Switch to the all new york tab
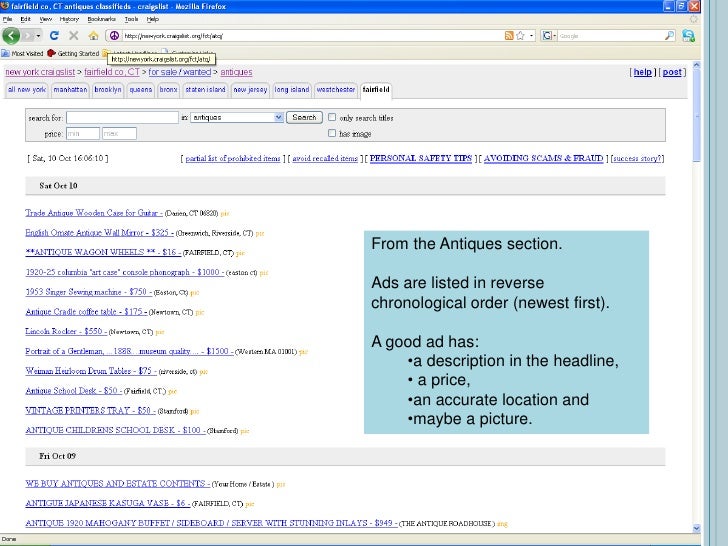This screenshot has height=546, width=728. (27, 90)
